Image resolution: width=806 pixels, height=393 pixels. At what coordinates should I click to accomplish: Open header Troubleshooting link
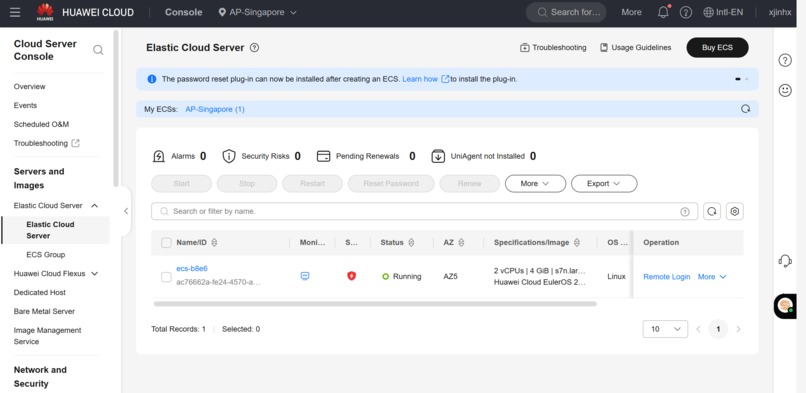[x=553, y=48]
